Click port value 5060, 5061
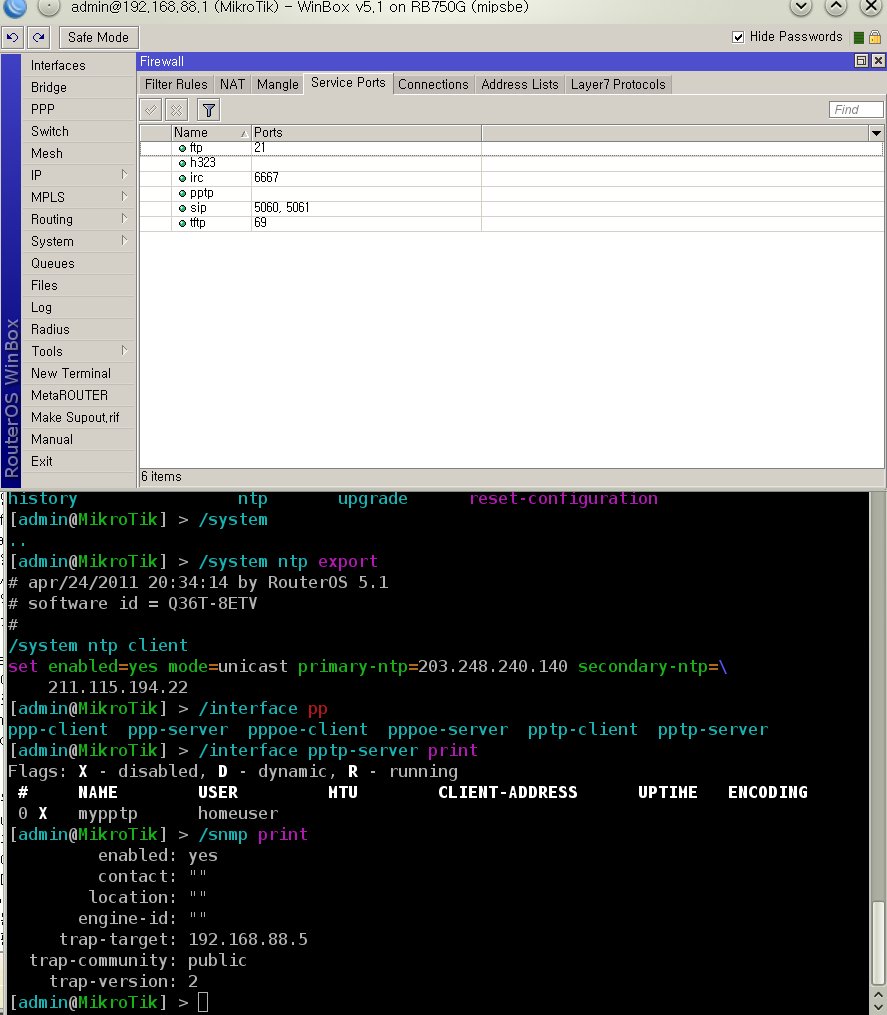The image size is (887, 1015). [282, 208]
